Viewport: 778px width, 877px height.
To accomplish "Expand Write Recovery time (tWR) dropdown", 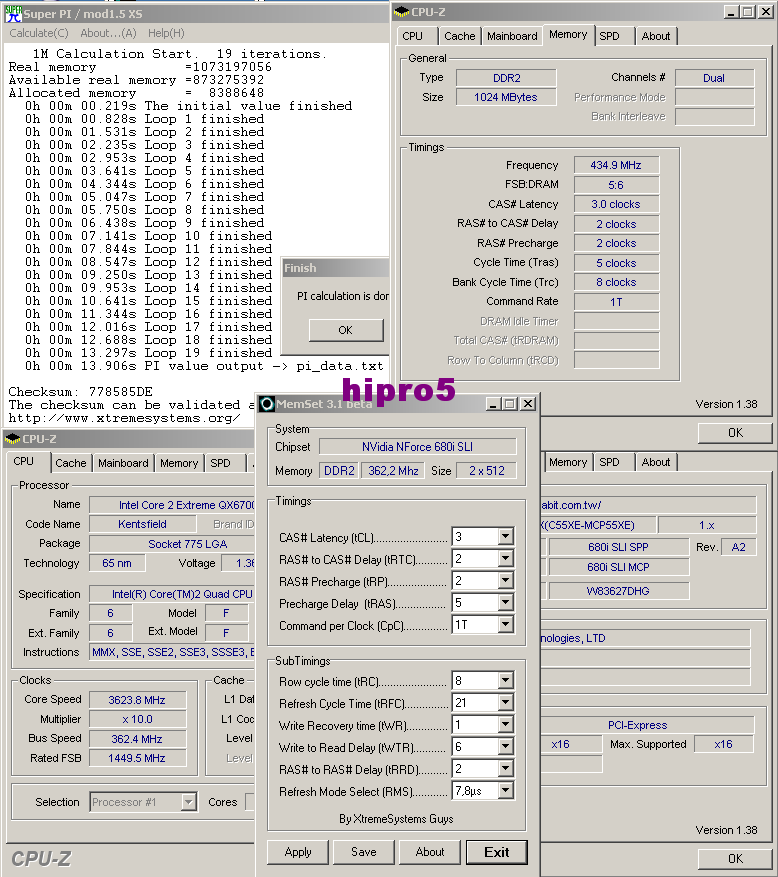I will coord(505,724).
